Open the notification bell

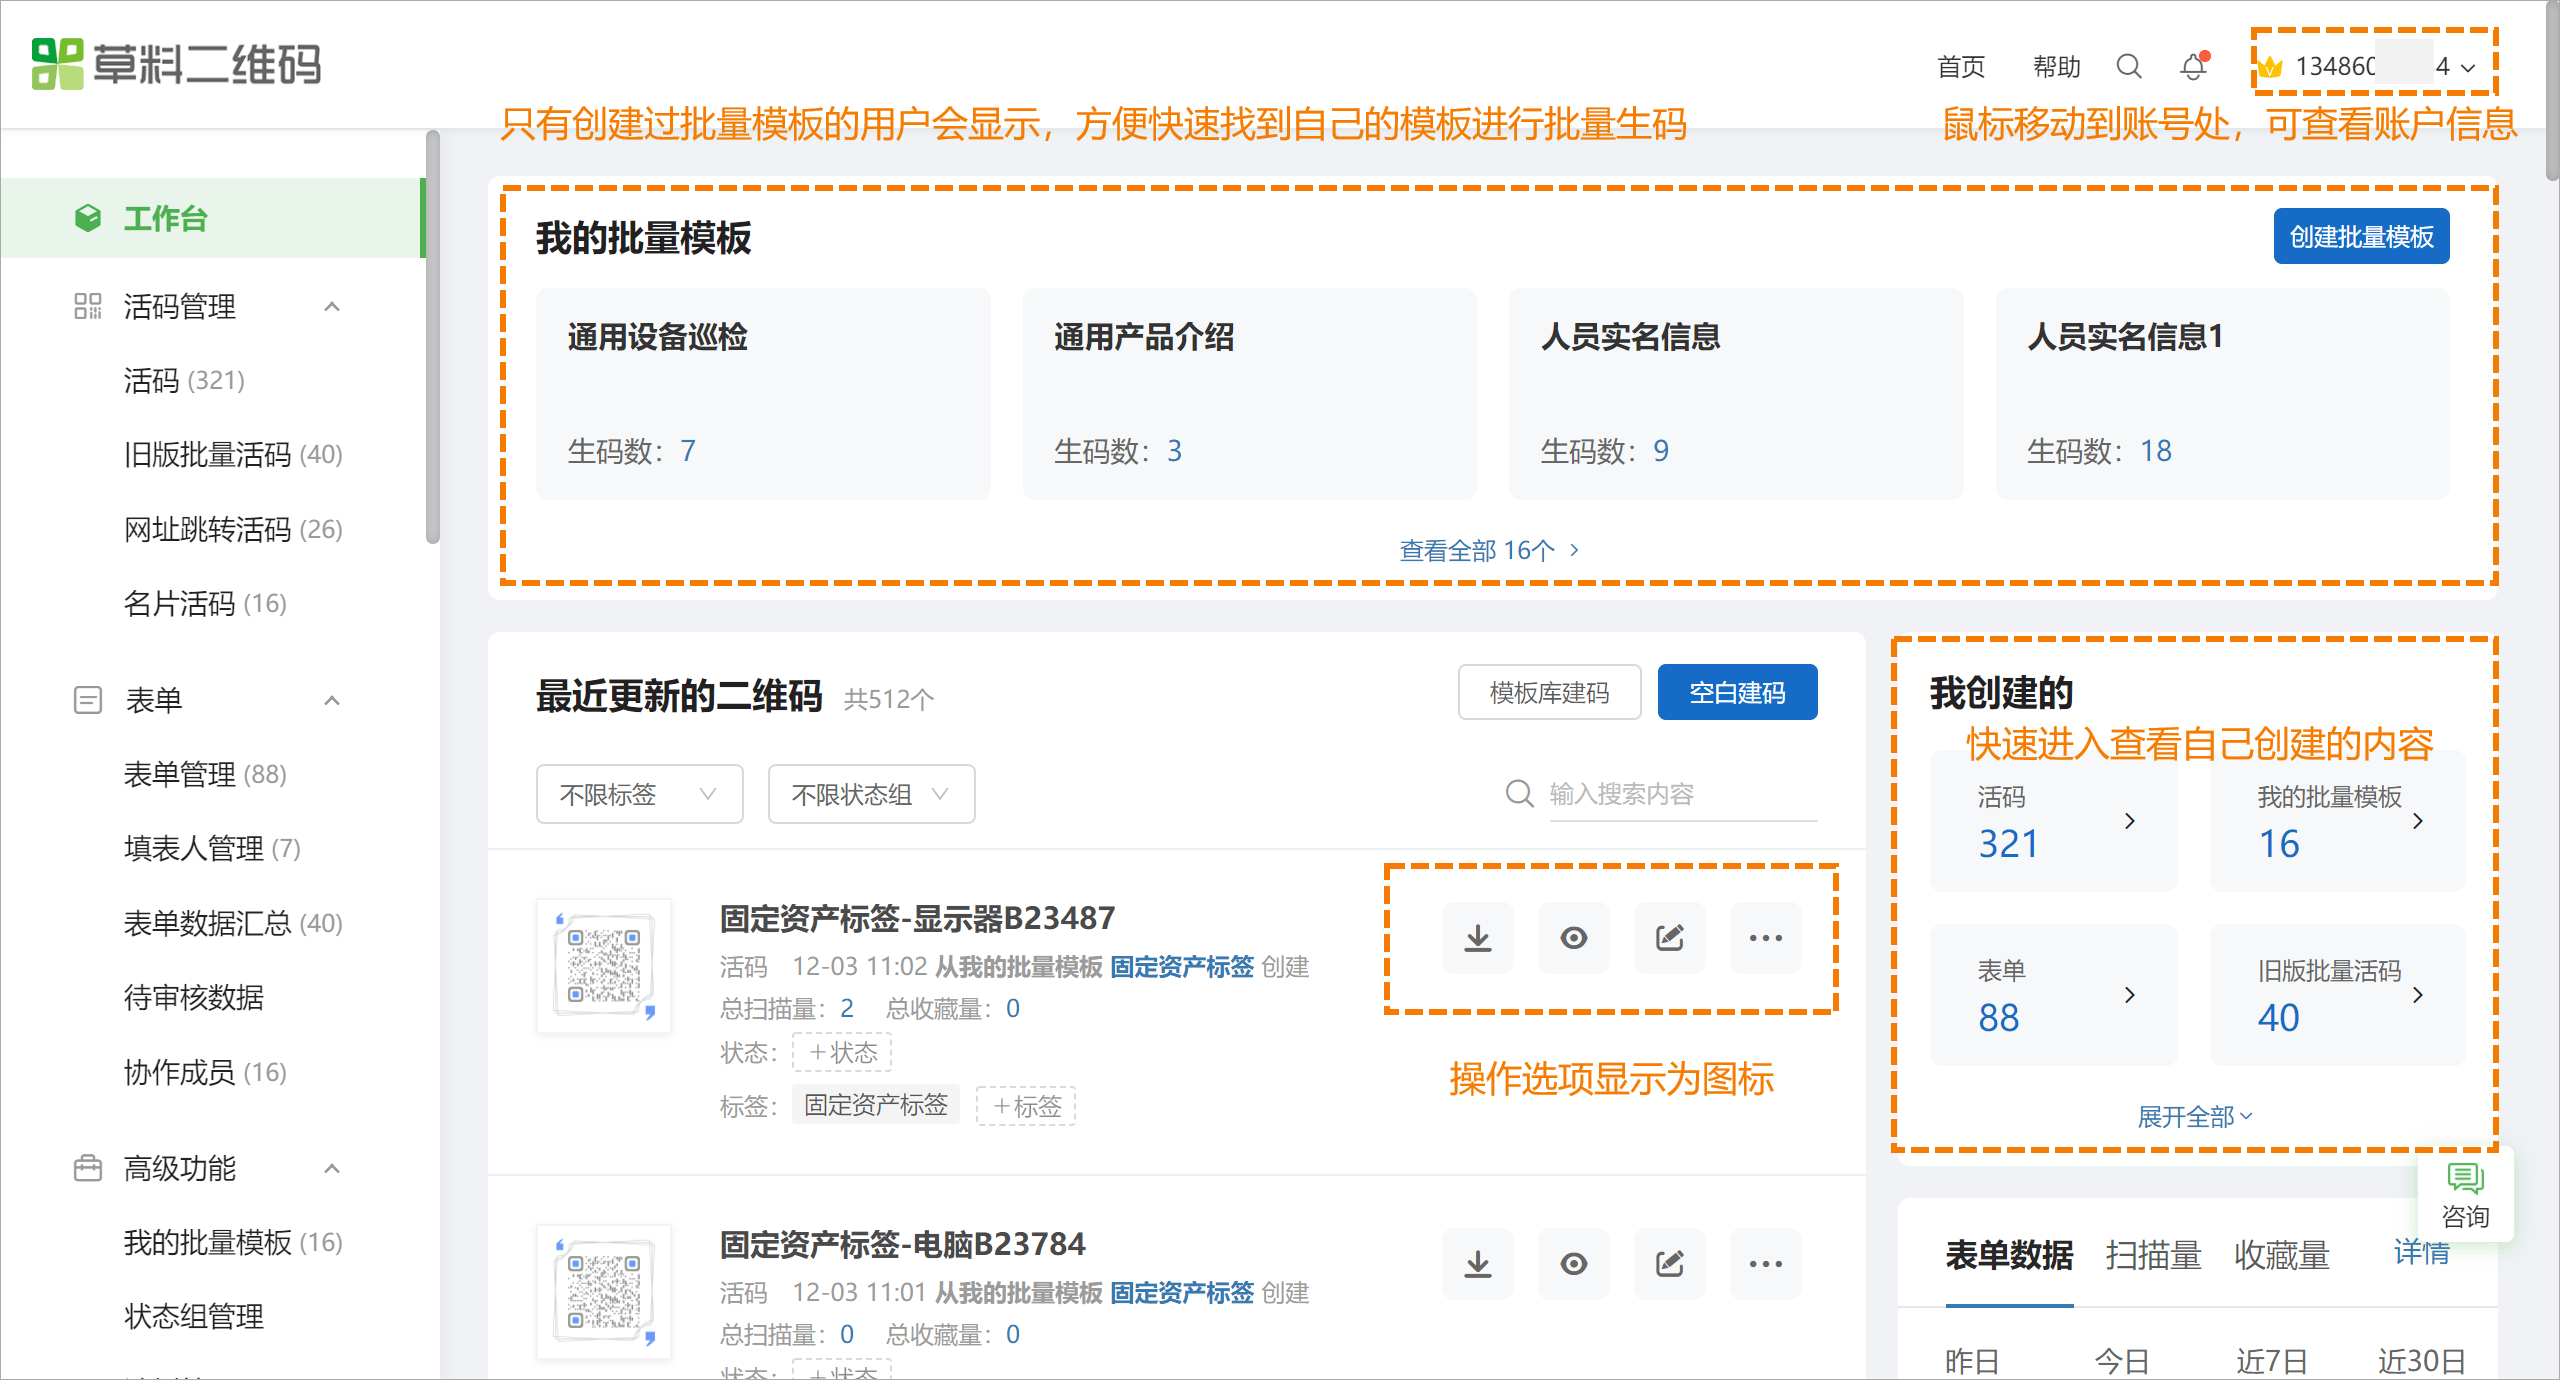[x=2193, y=67]
